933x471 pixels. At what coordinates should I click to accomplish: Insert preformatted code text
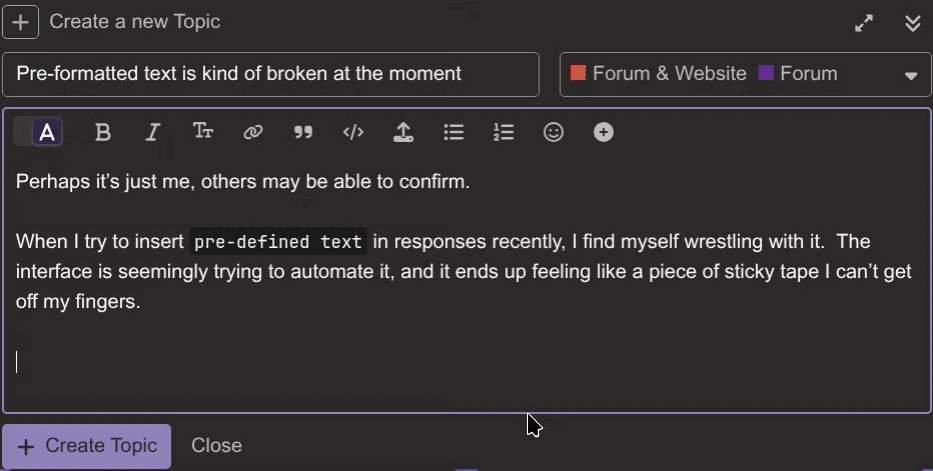click(x=353, y=132)
